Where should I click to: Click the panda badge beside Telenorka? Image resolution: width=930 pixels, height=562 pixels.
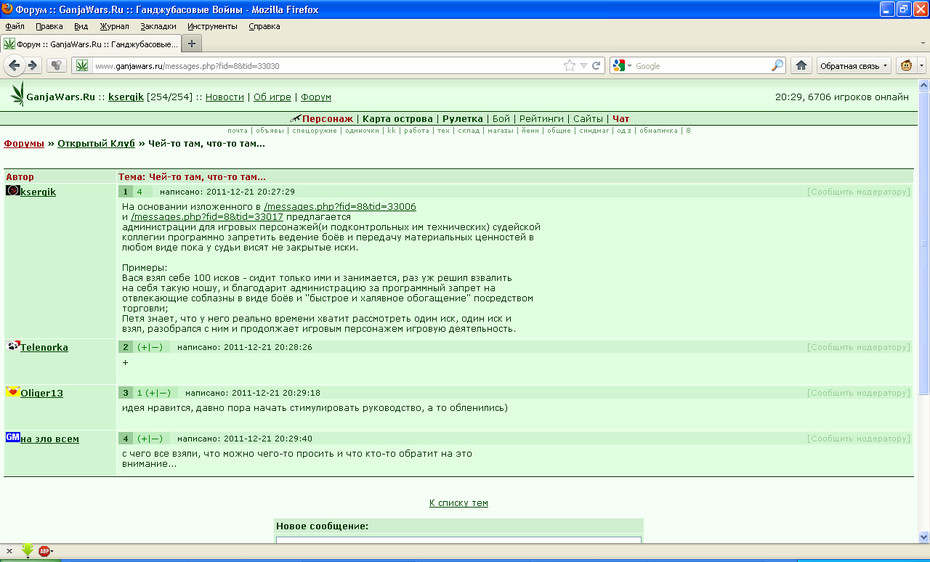pyautogui.click(x=13, y=346)
